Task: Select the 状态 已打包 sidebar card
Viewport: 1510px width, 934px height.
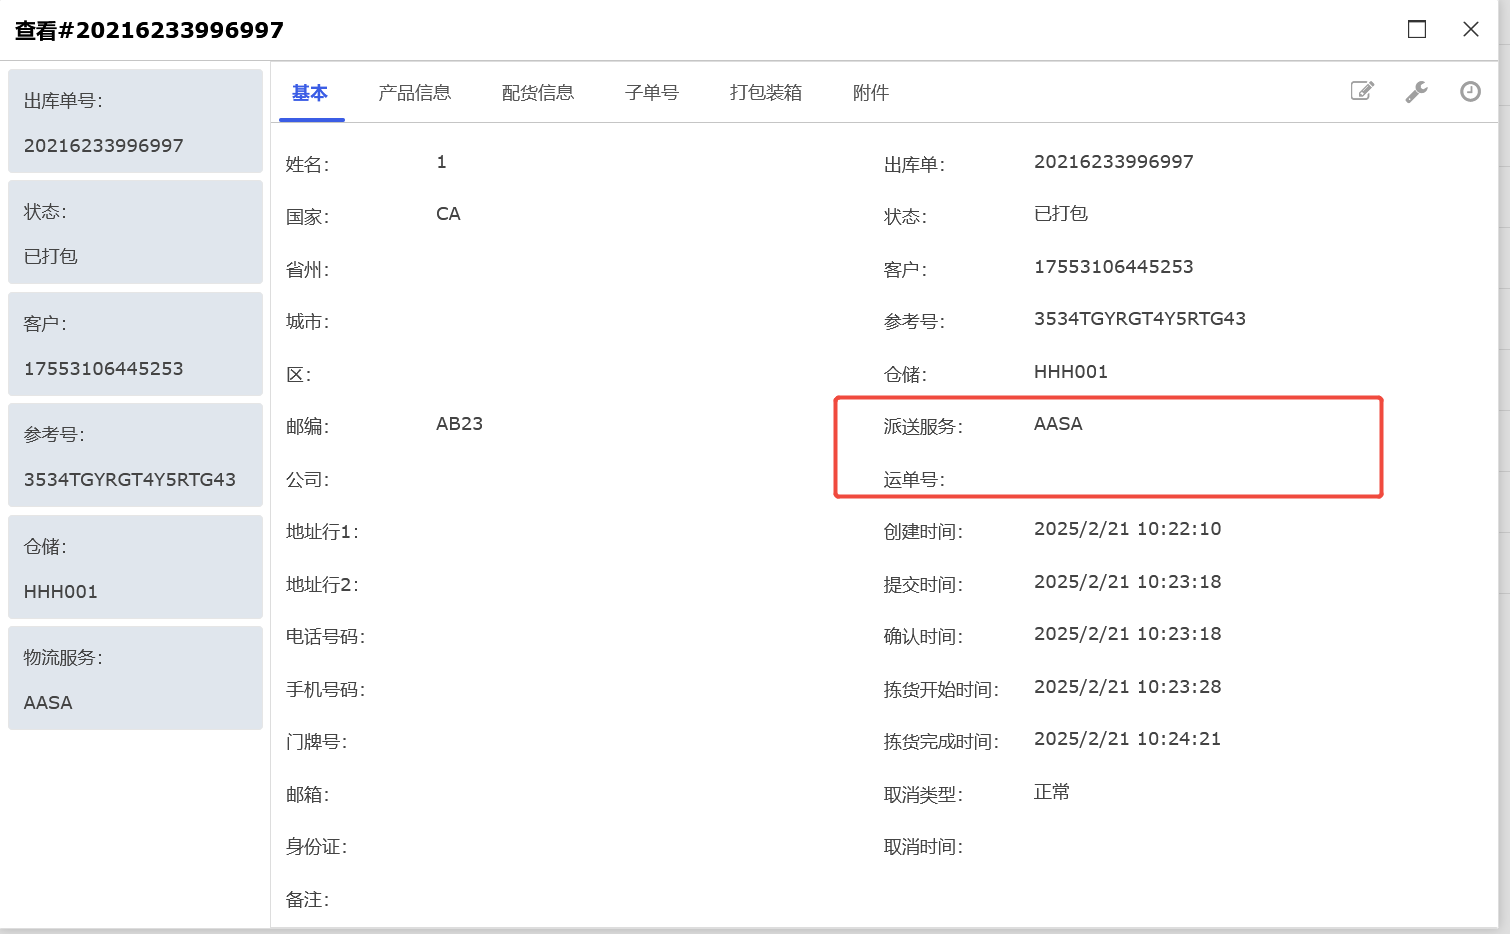Action: 135,232
